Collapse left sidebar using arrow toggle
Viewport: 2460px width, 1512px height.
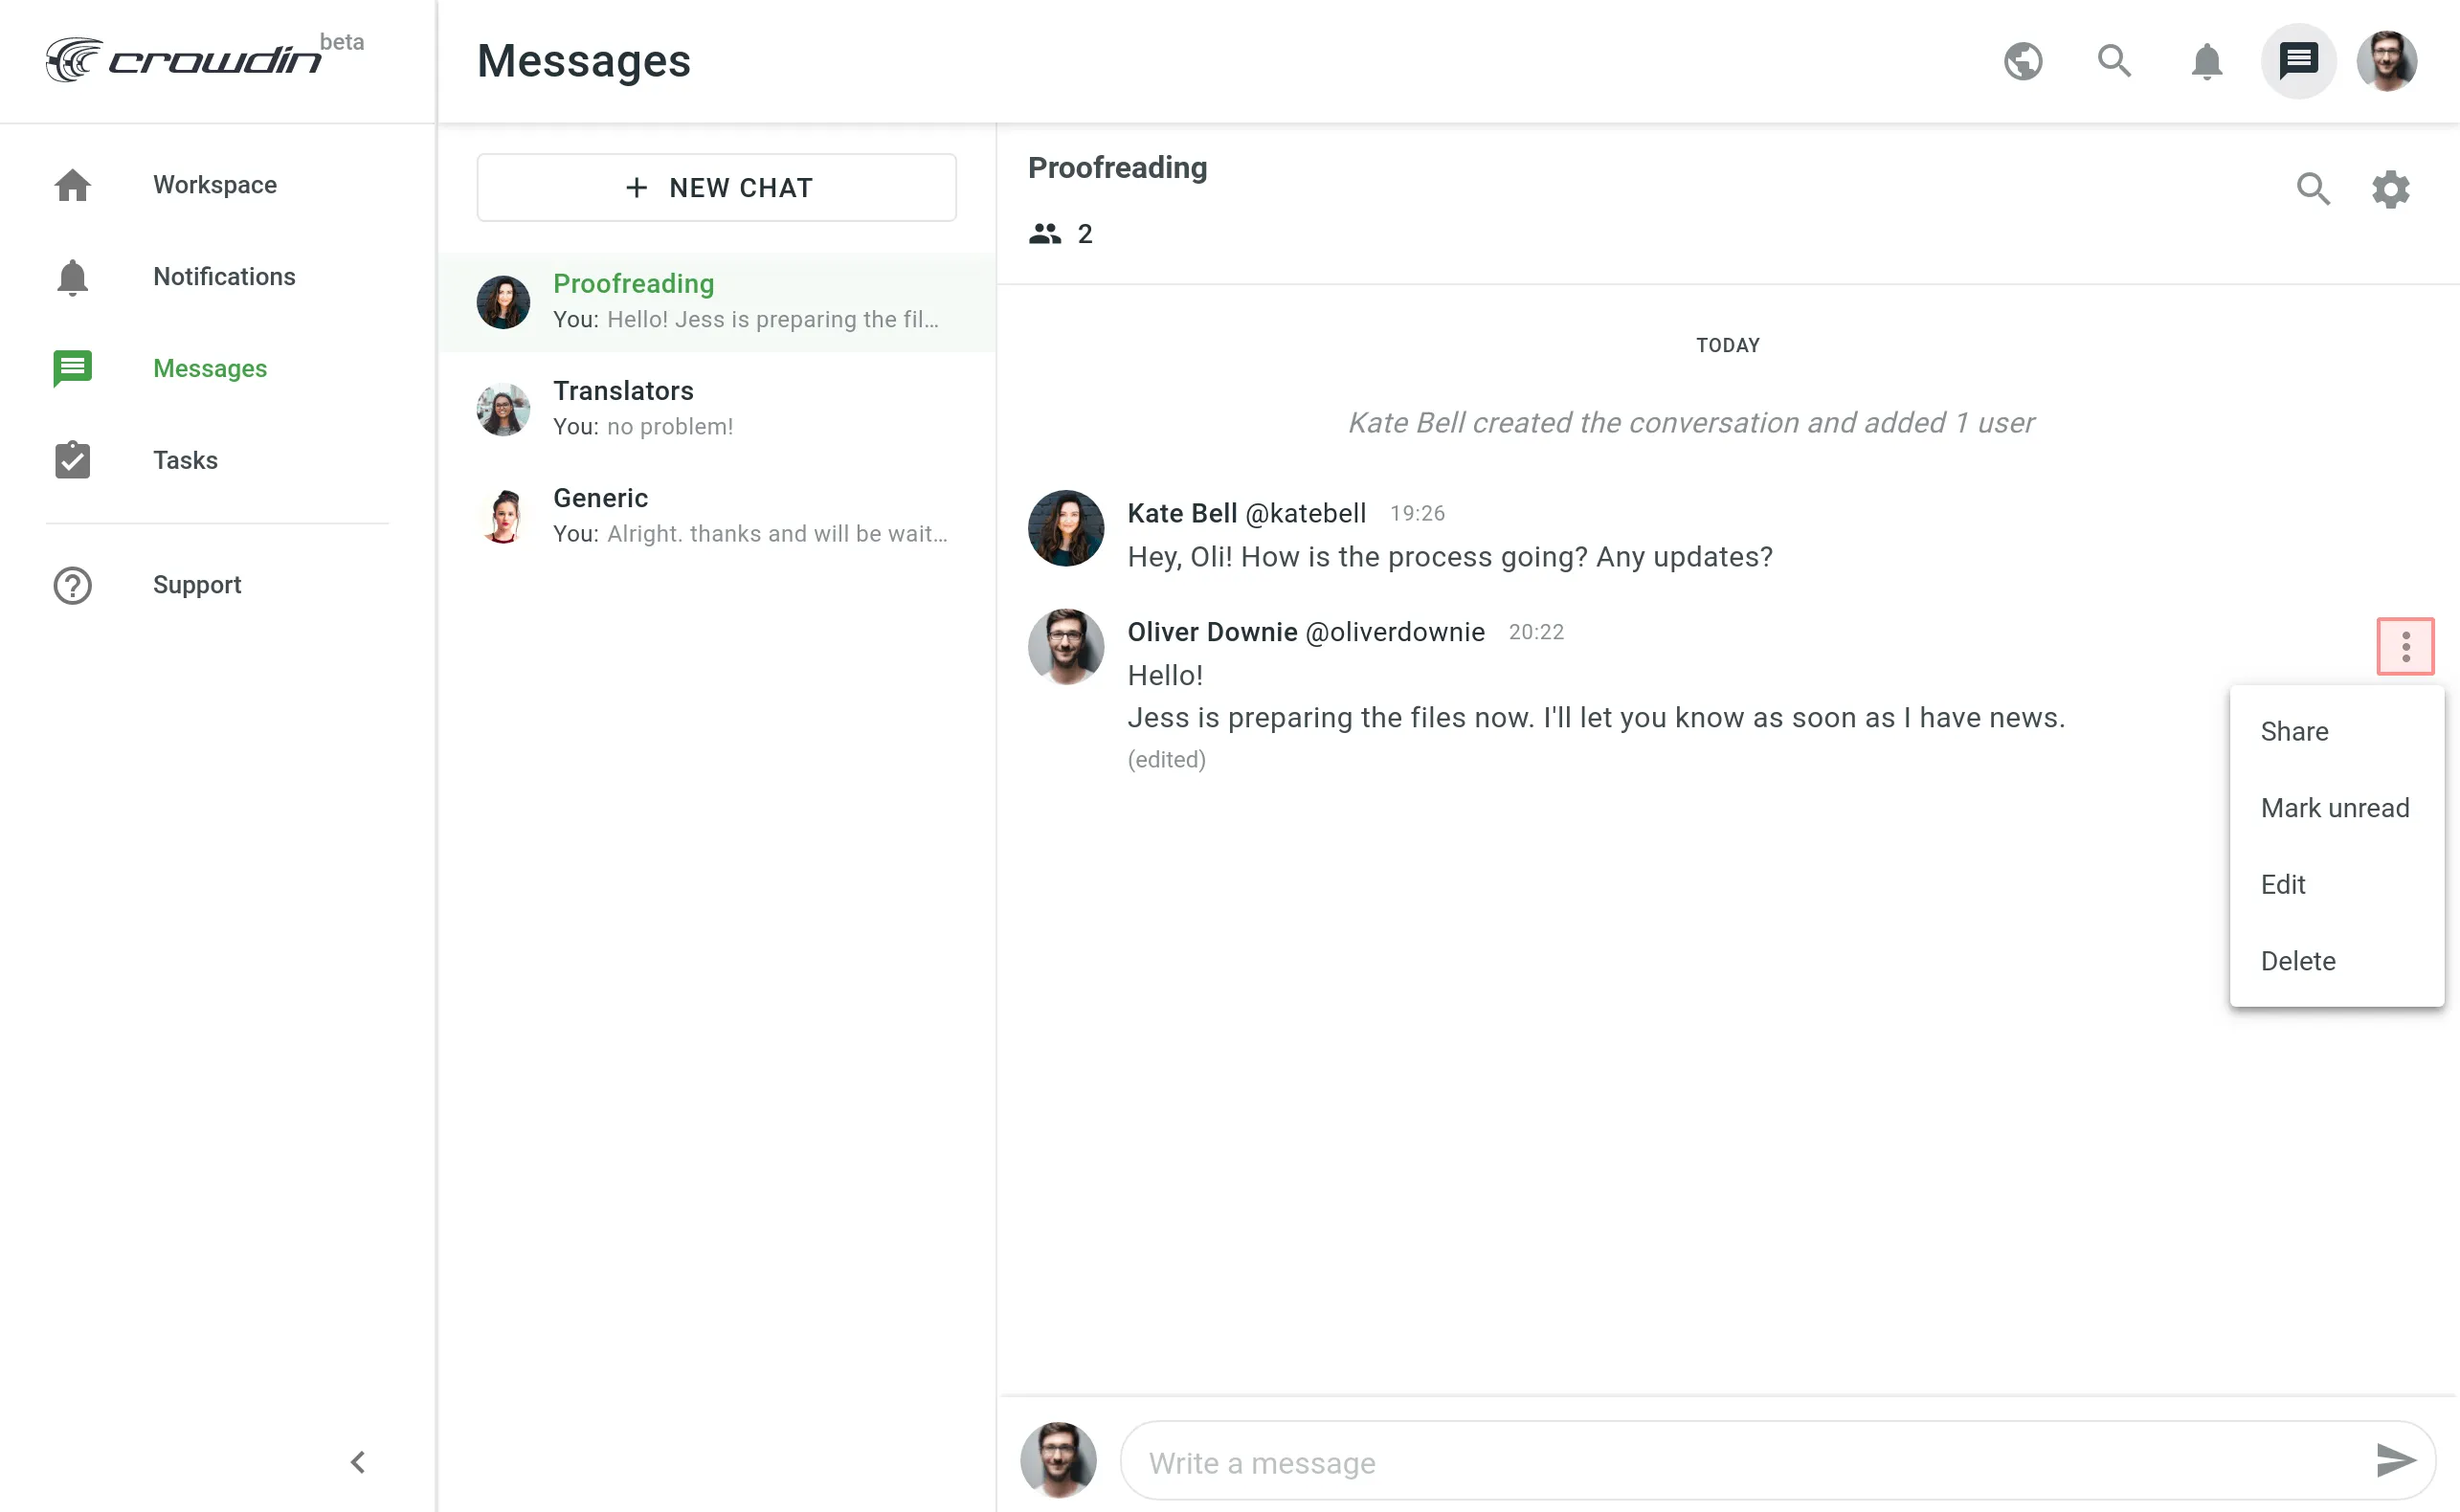[x=358, y=1461]
